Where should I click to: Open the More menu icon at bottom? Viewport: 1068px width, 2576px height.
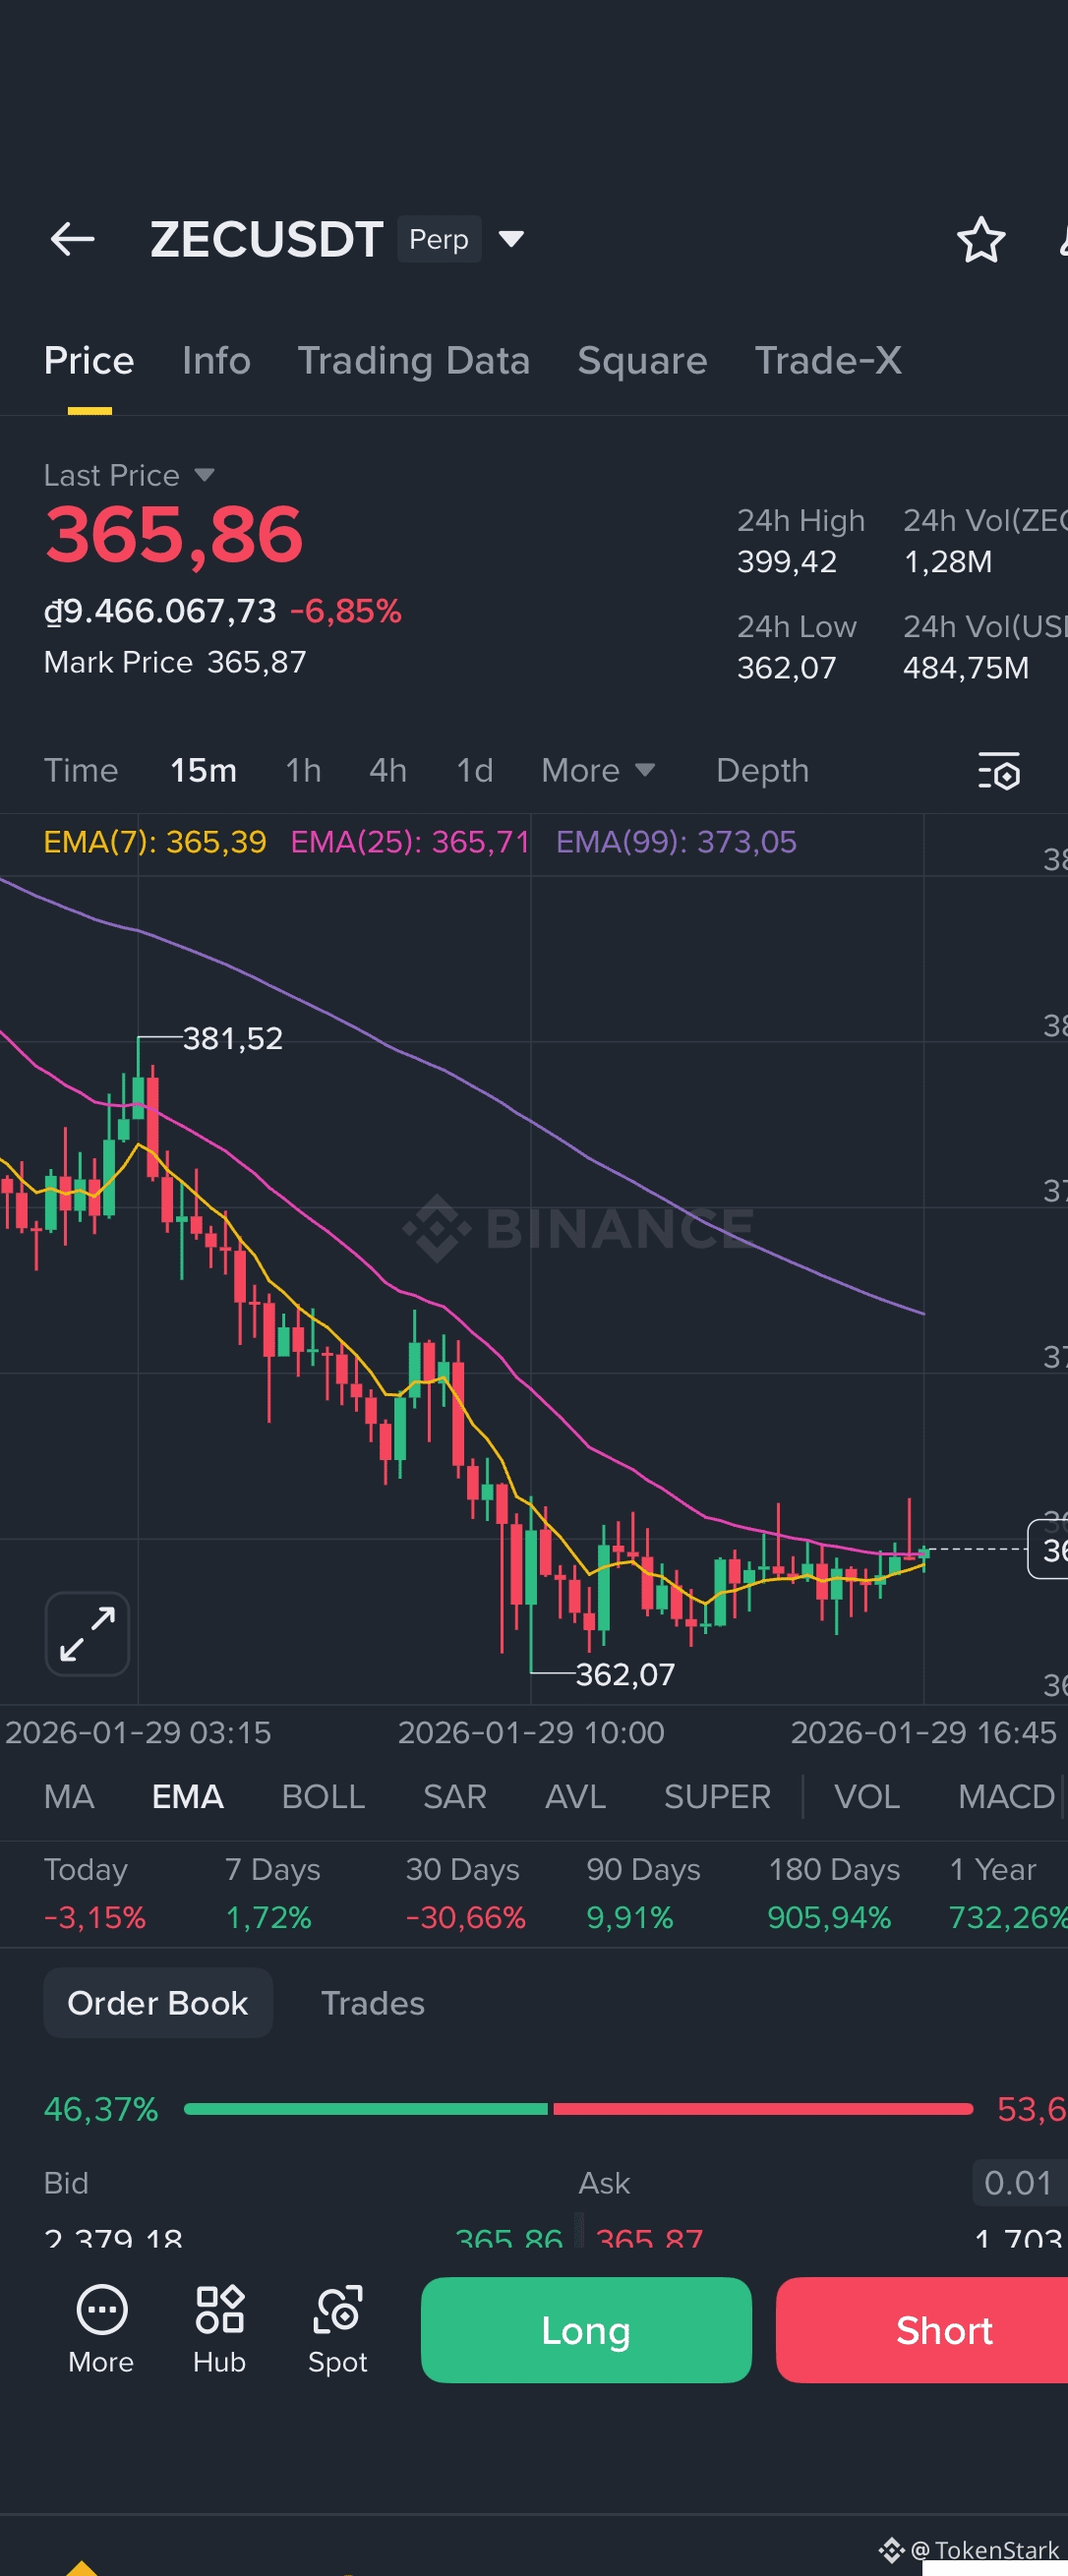[x=101, y=2330]
